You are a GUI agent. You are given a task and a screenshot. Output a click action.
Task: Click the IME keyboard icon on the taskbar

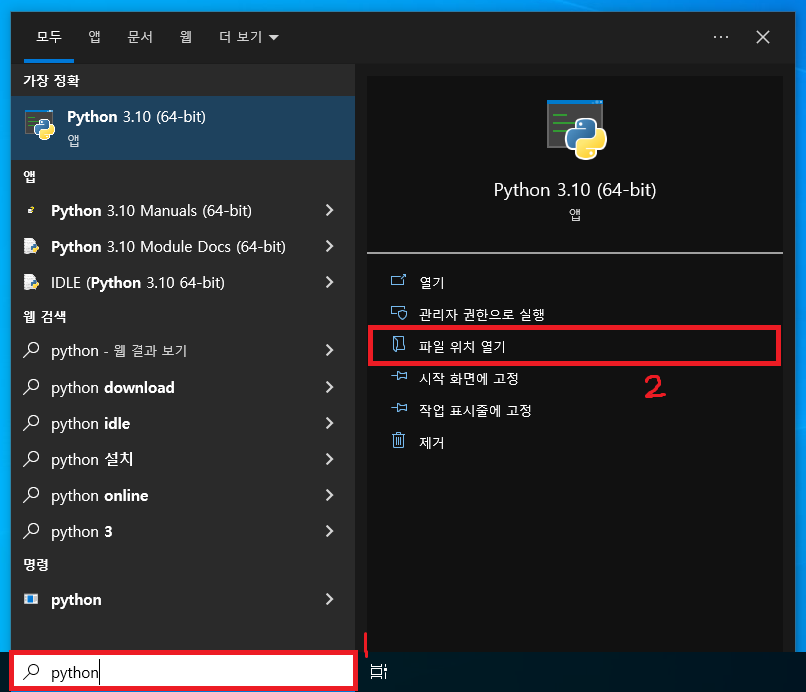click(379, 671)
